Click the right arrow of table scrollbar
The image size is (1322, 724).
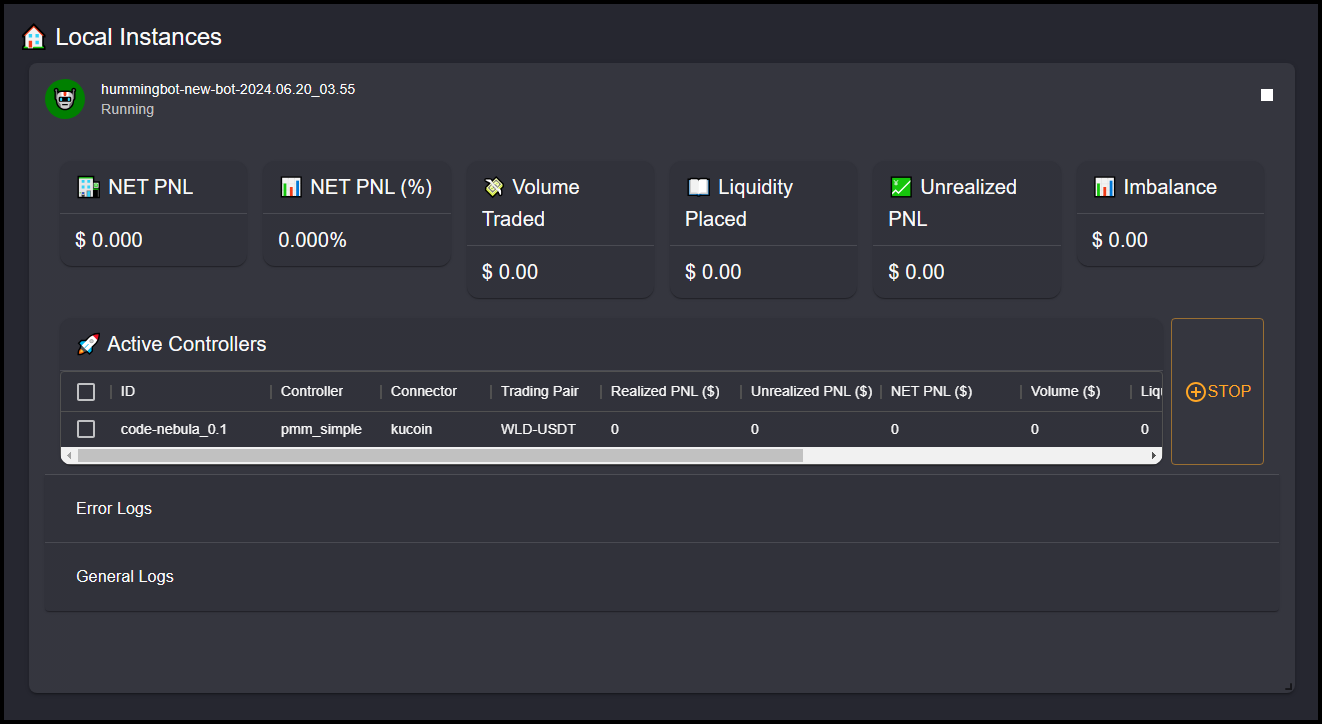(1154, 456)
